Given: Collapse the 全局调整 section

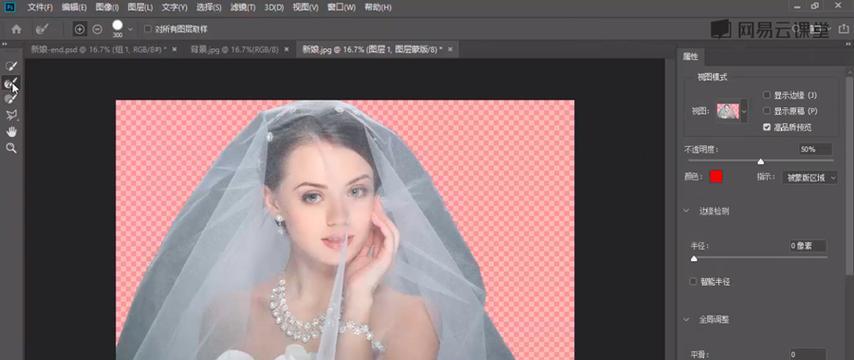Looking at the screenshot, I should click(686, 319).
